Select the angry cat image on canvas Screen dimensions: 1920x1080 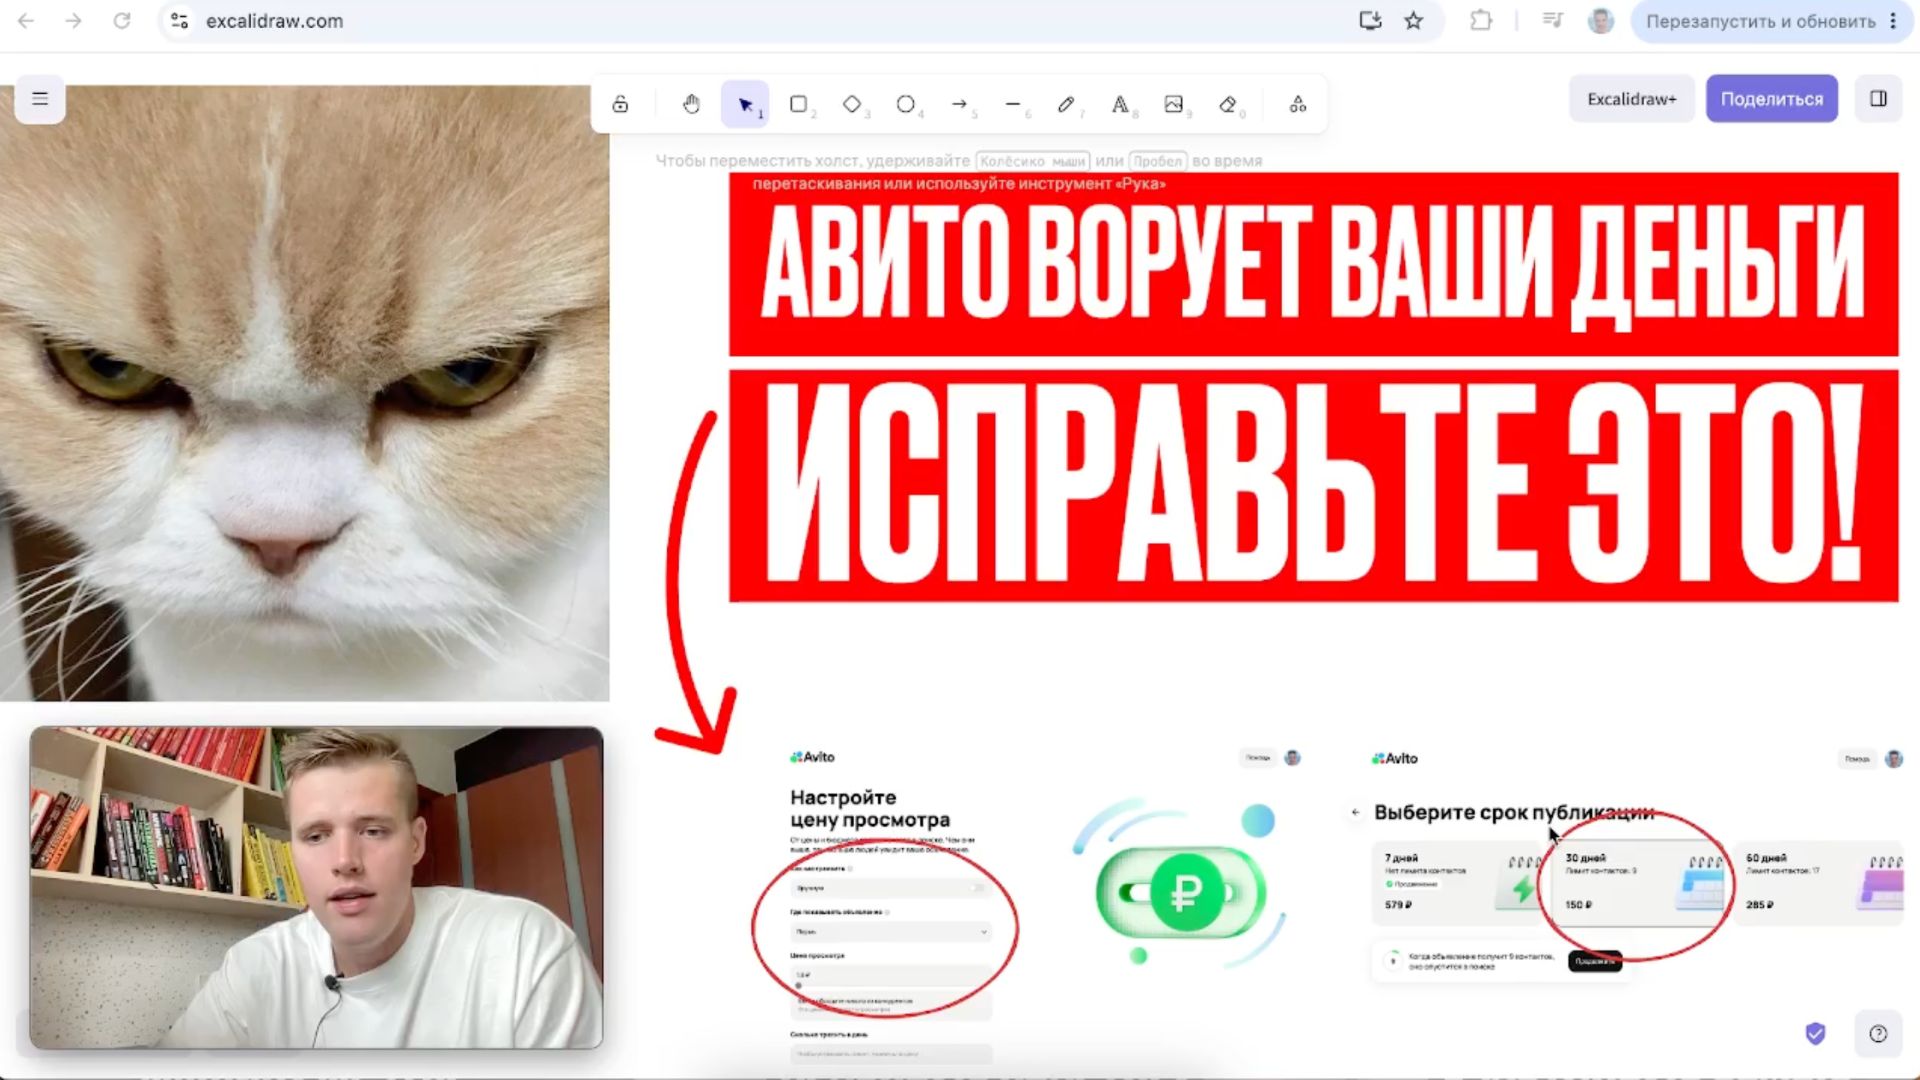[304, 393]
